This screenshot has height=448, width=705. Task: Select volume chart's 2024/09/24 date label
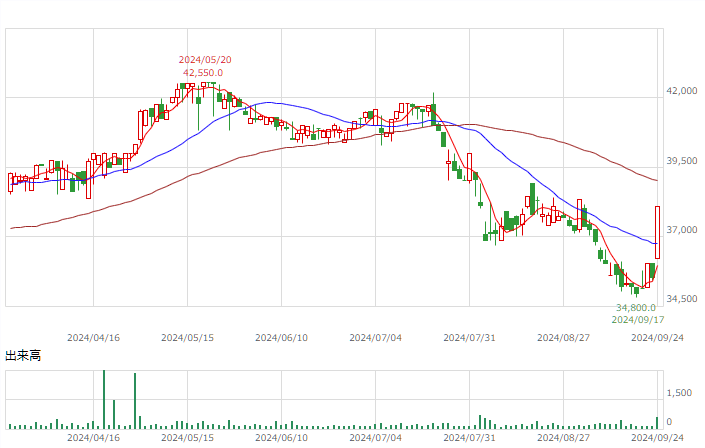click(657, 438)
